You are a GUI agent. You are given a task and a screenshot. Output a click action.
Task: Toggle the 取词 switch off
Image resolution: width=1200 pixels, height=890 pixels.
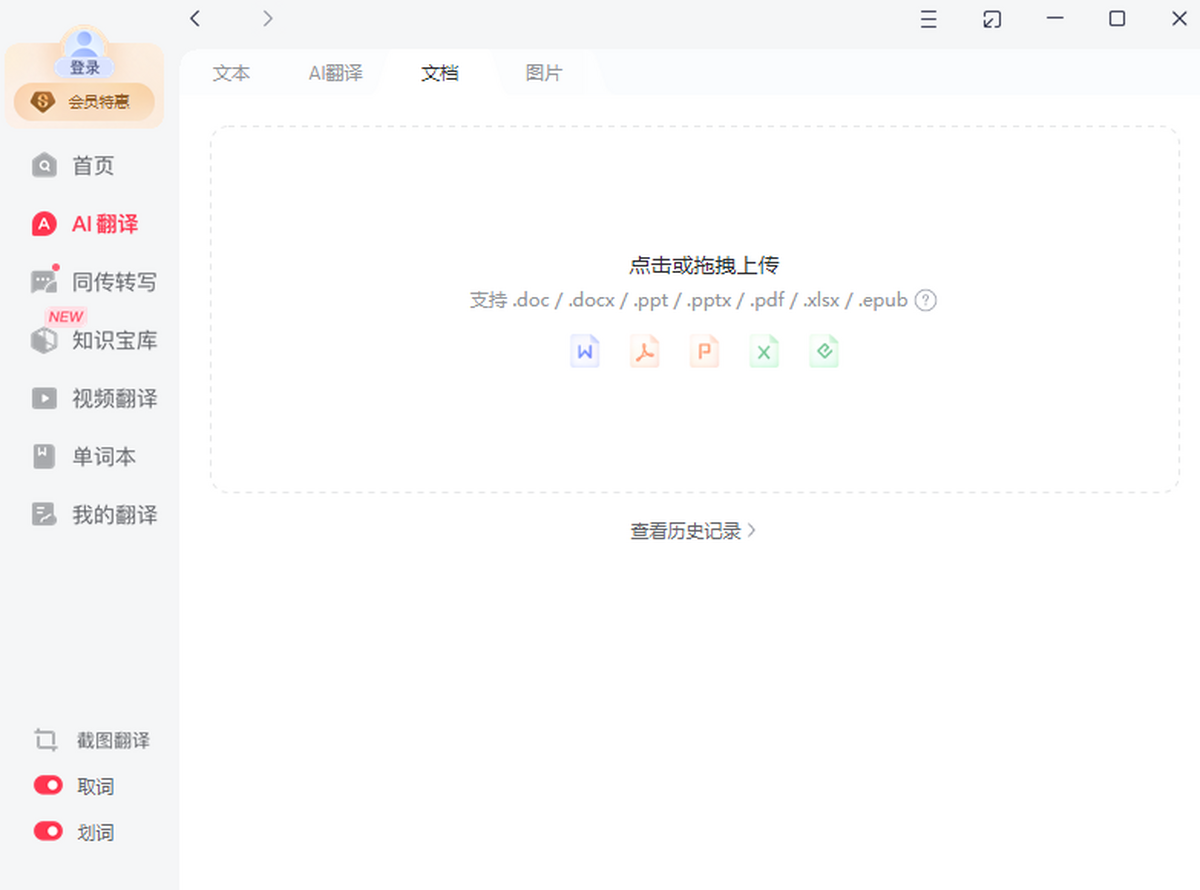pyautogui.click(x=48, y=786)
